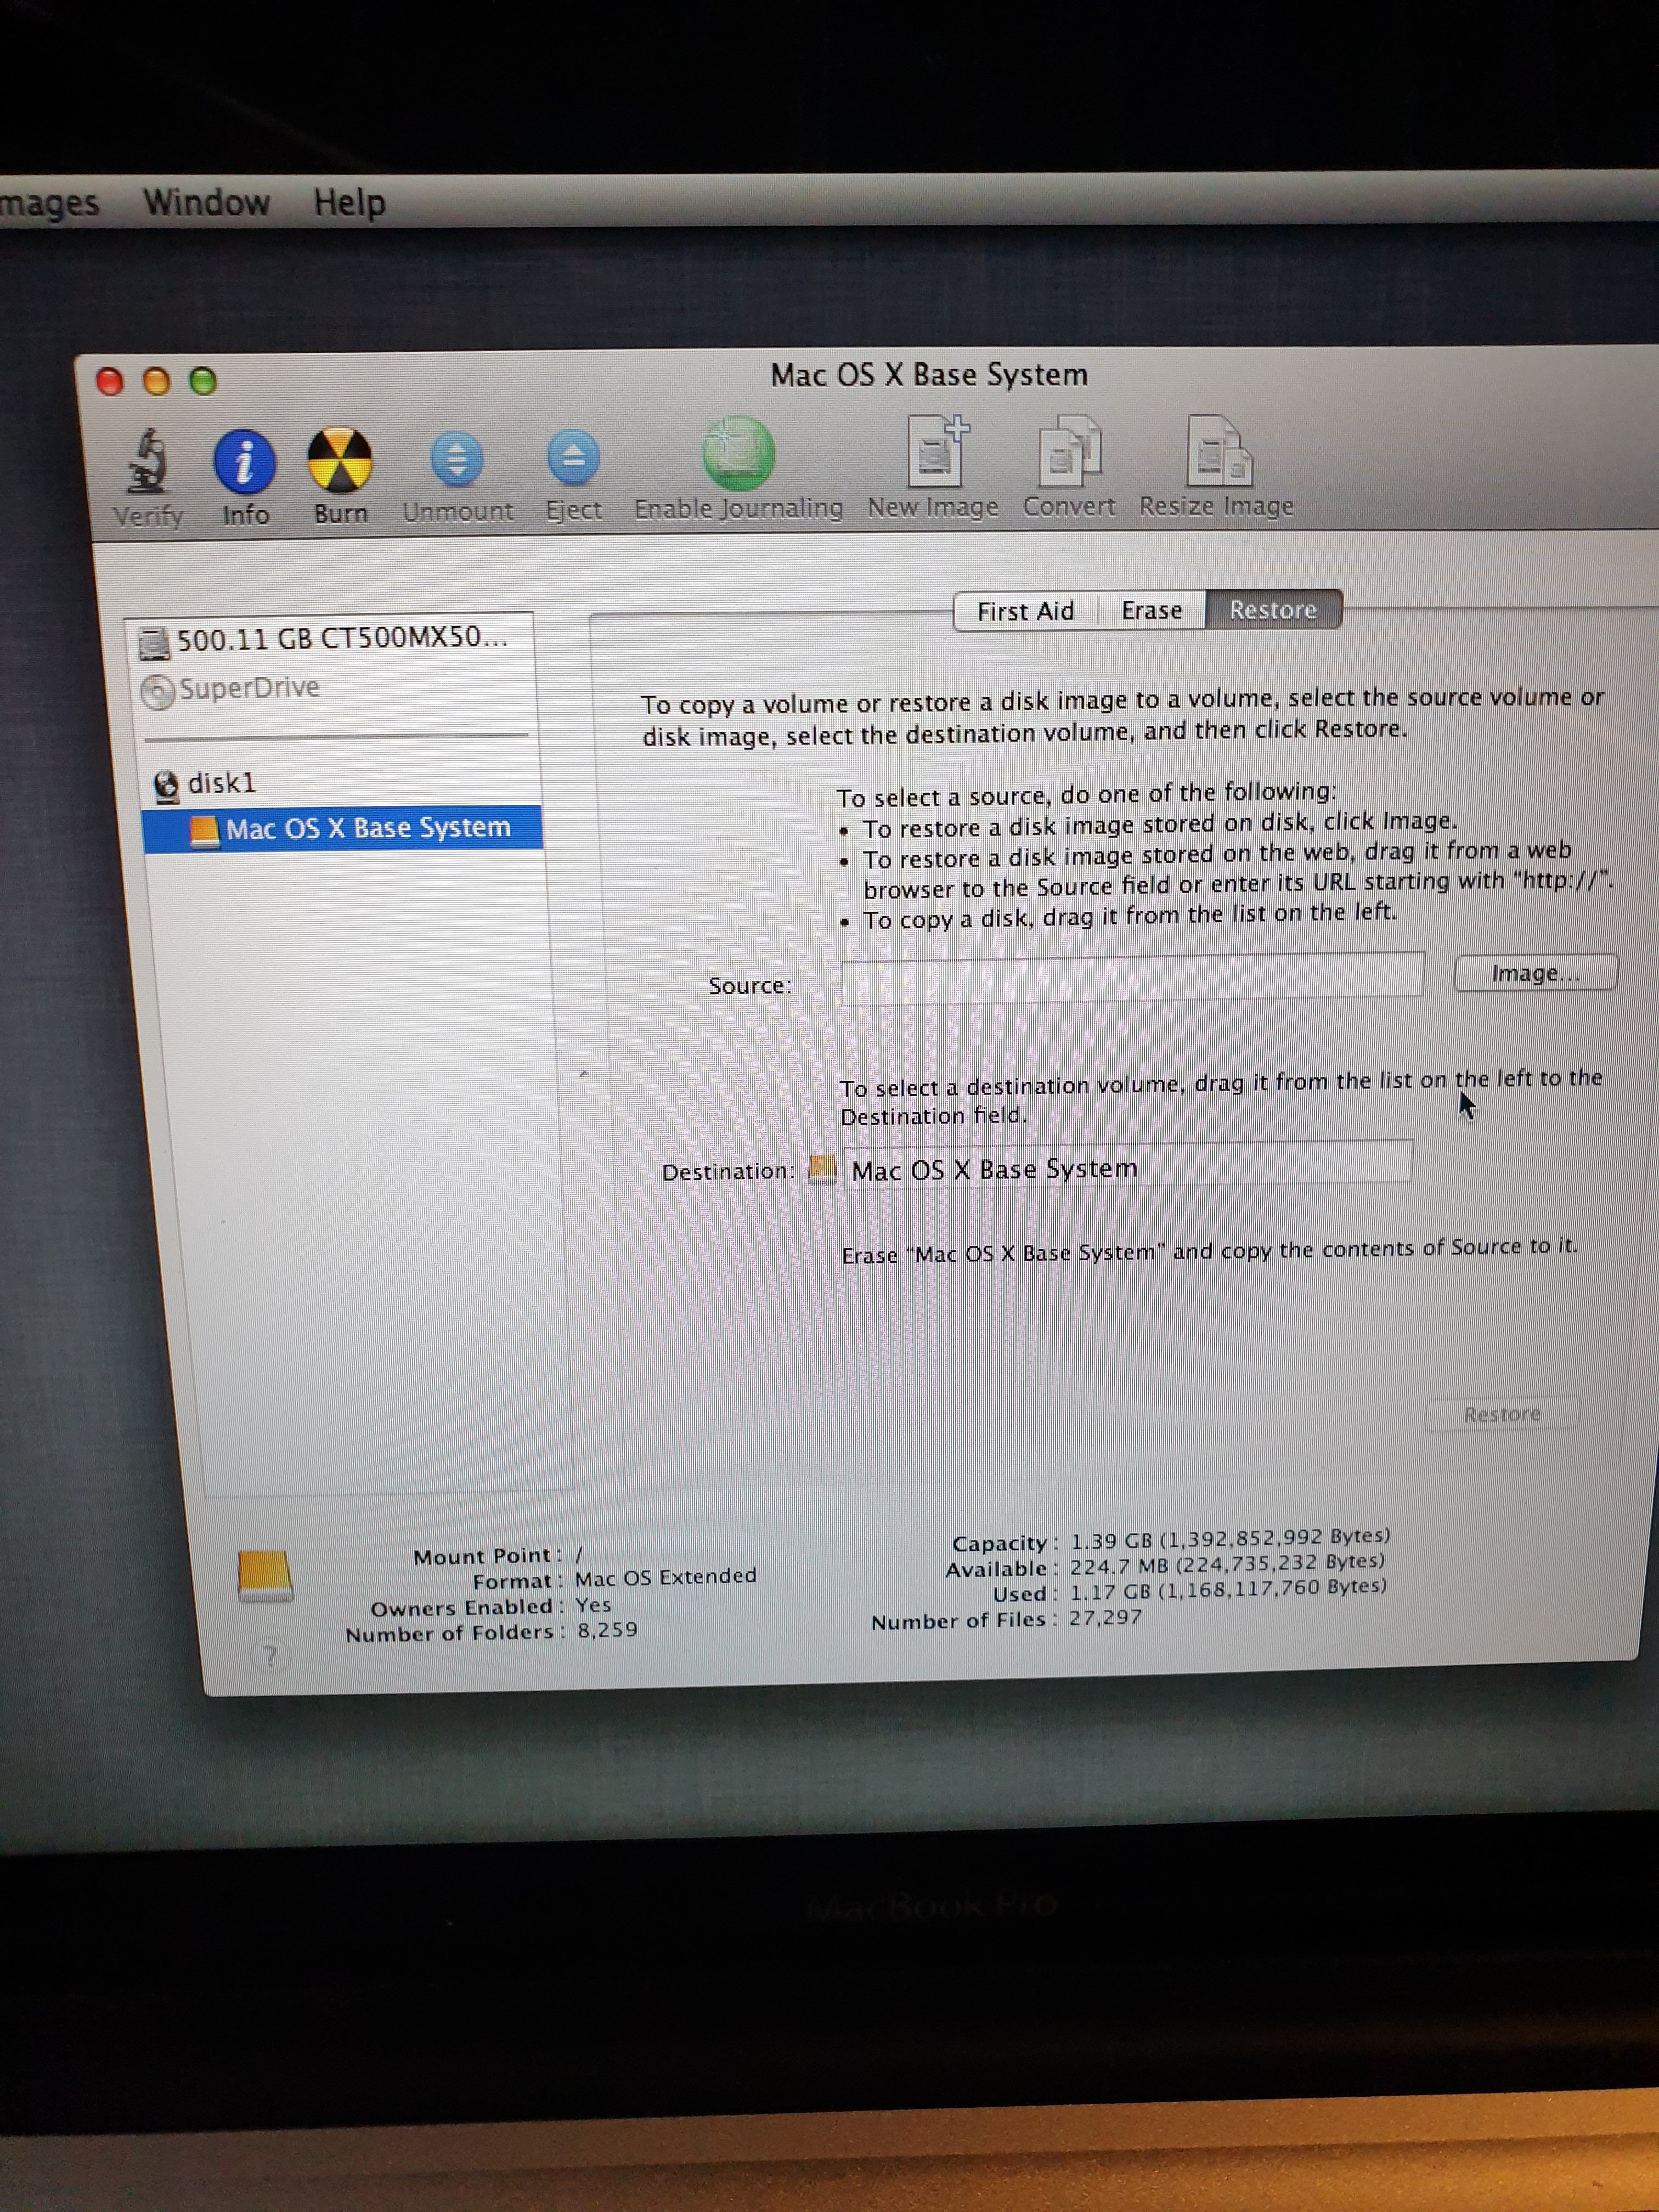This screenshot has width=1659, height=2212.
Task: Switch to the First Aid tab
Action: click(x=1026, y=611)
